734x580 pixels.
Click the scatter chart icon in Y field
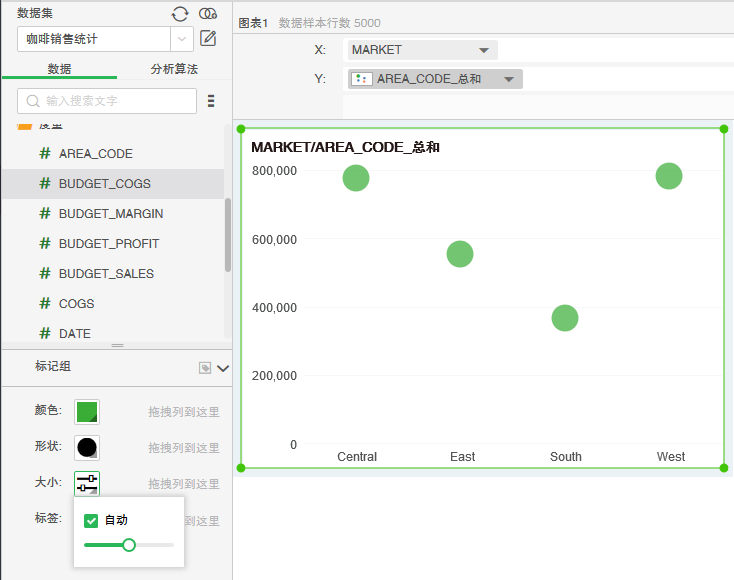362,79
